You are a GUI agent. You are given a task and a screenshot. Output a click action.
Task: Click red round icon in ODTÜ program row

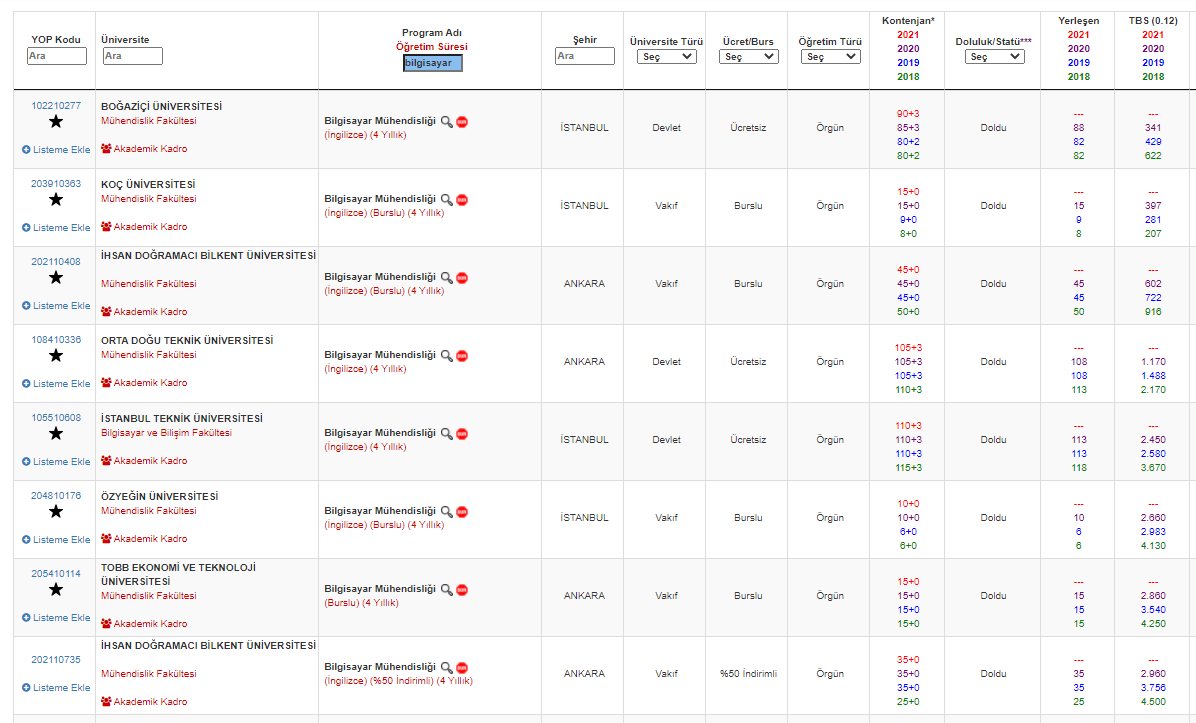462,356
